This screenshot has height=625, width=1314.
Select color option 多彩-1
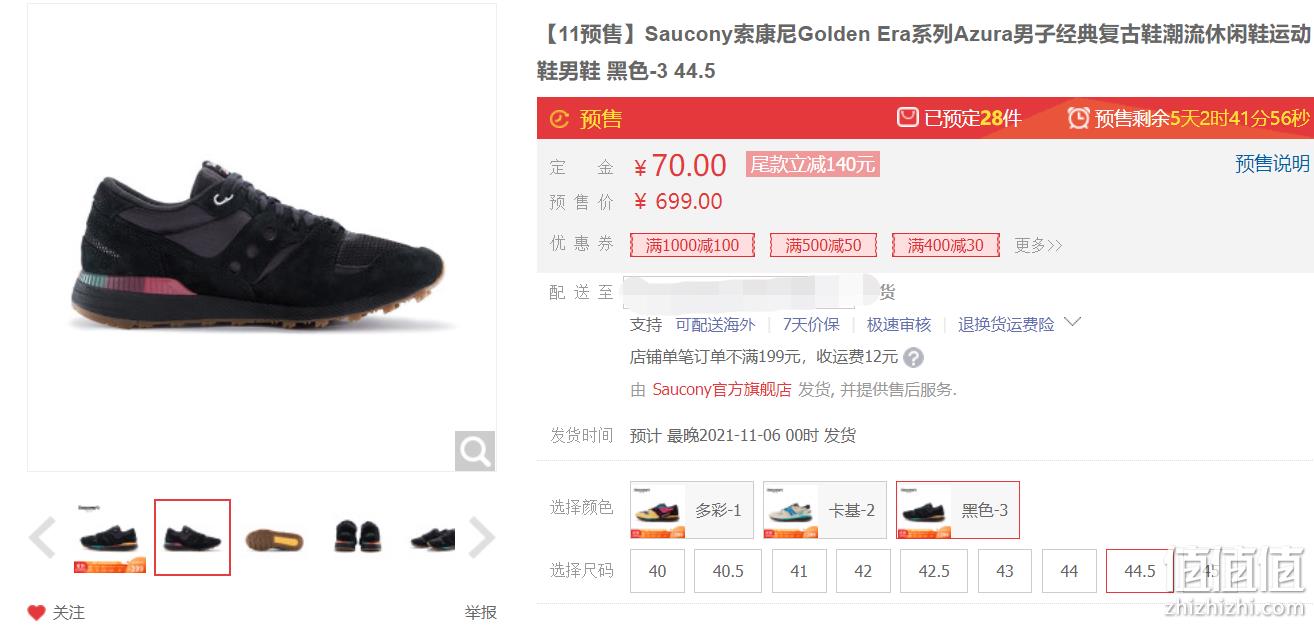692,510
